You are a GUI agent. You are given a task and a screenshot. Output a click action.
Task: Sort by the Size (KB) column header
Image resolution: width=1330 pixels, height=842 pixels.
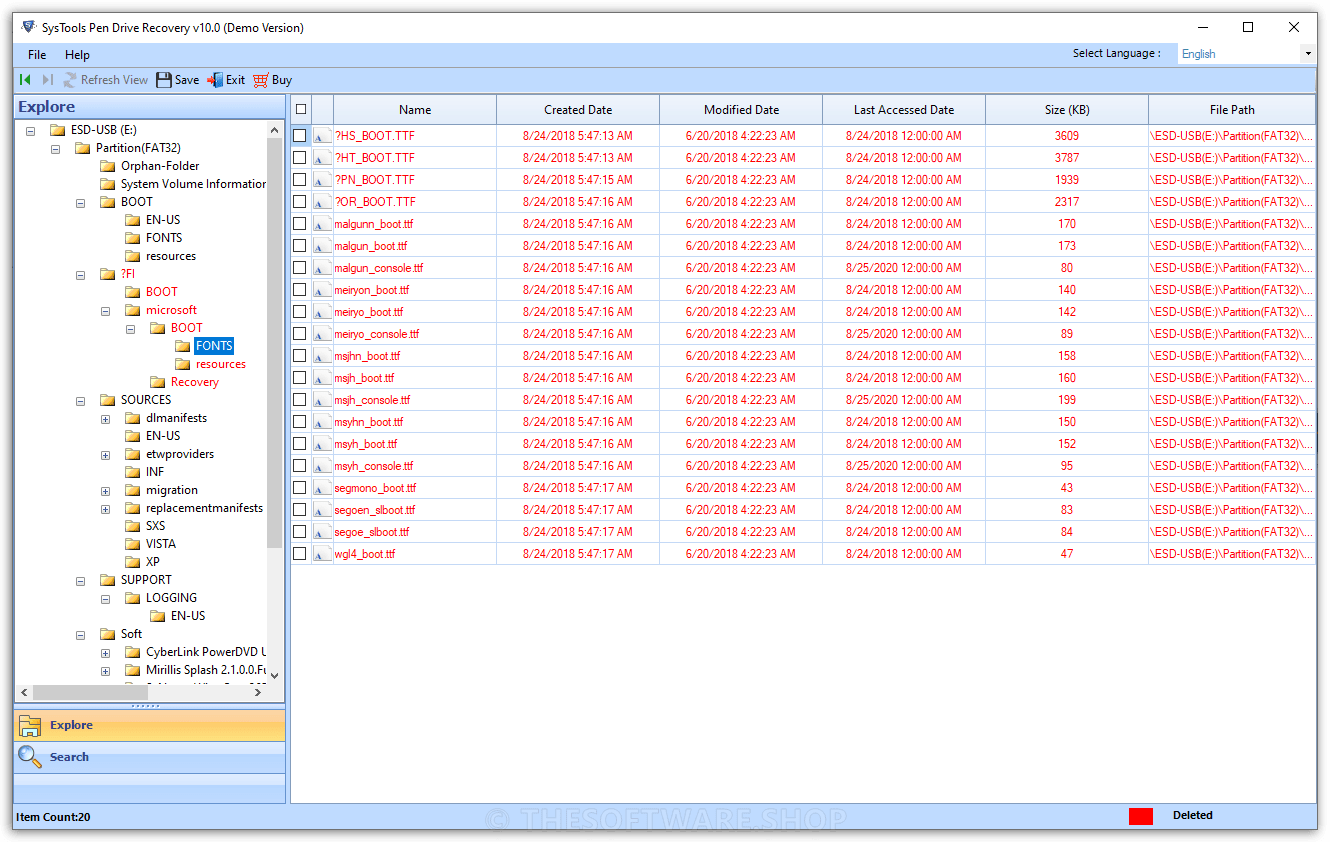point(1066,110)
